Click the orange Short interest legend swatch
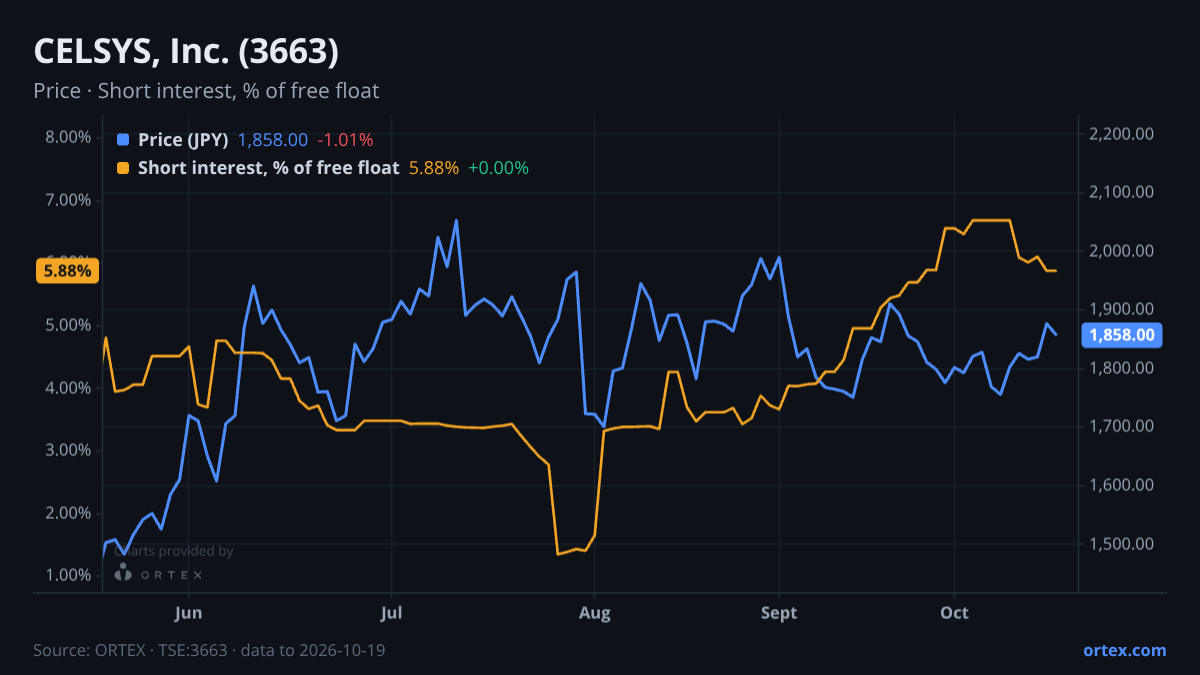The image size is (1200, 675). click(123, 168)
